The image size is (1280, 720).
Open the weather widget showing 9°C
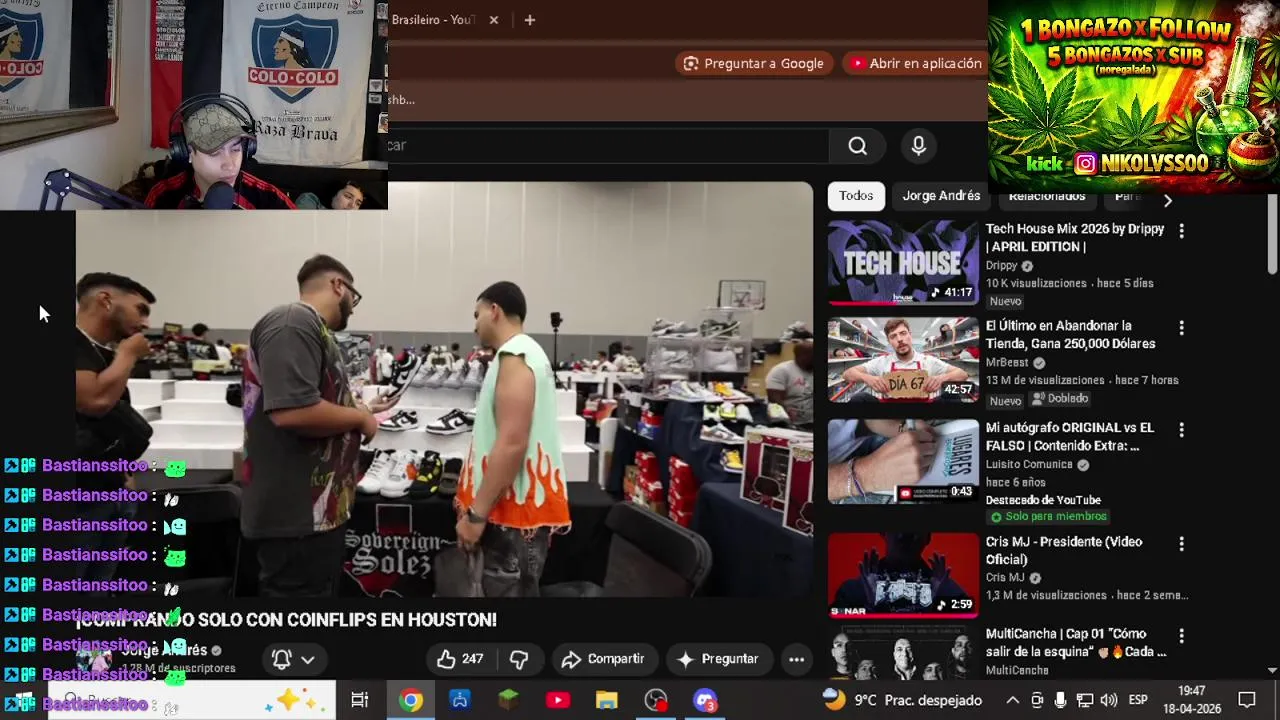tap(902, 700)
